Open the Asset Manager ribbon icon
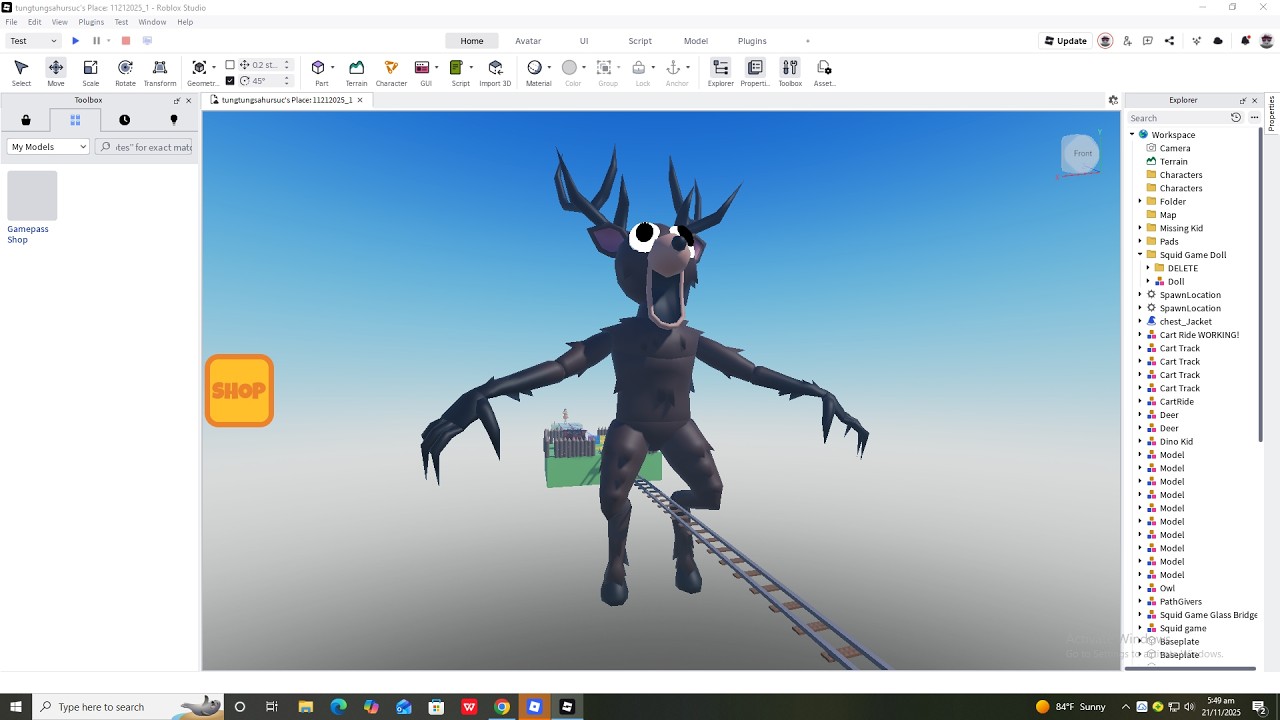 click(824, 72)
